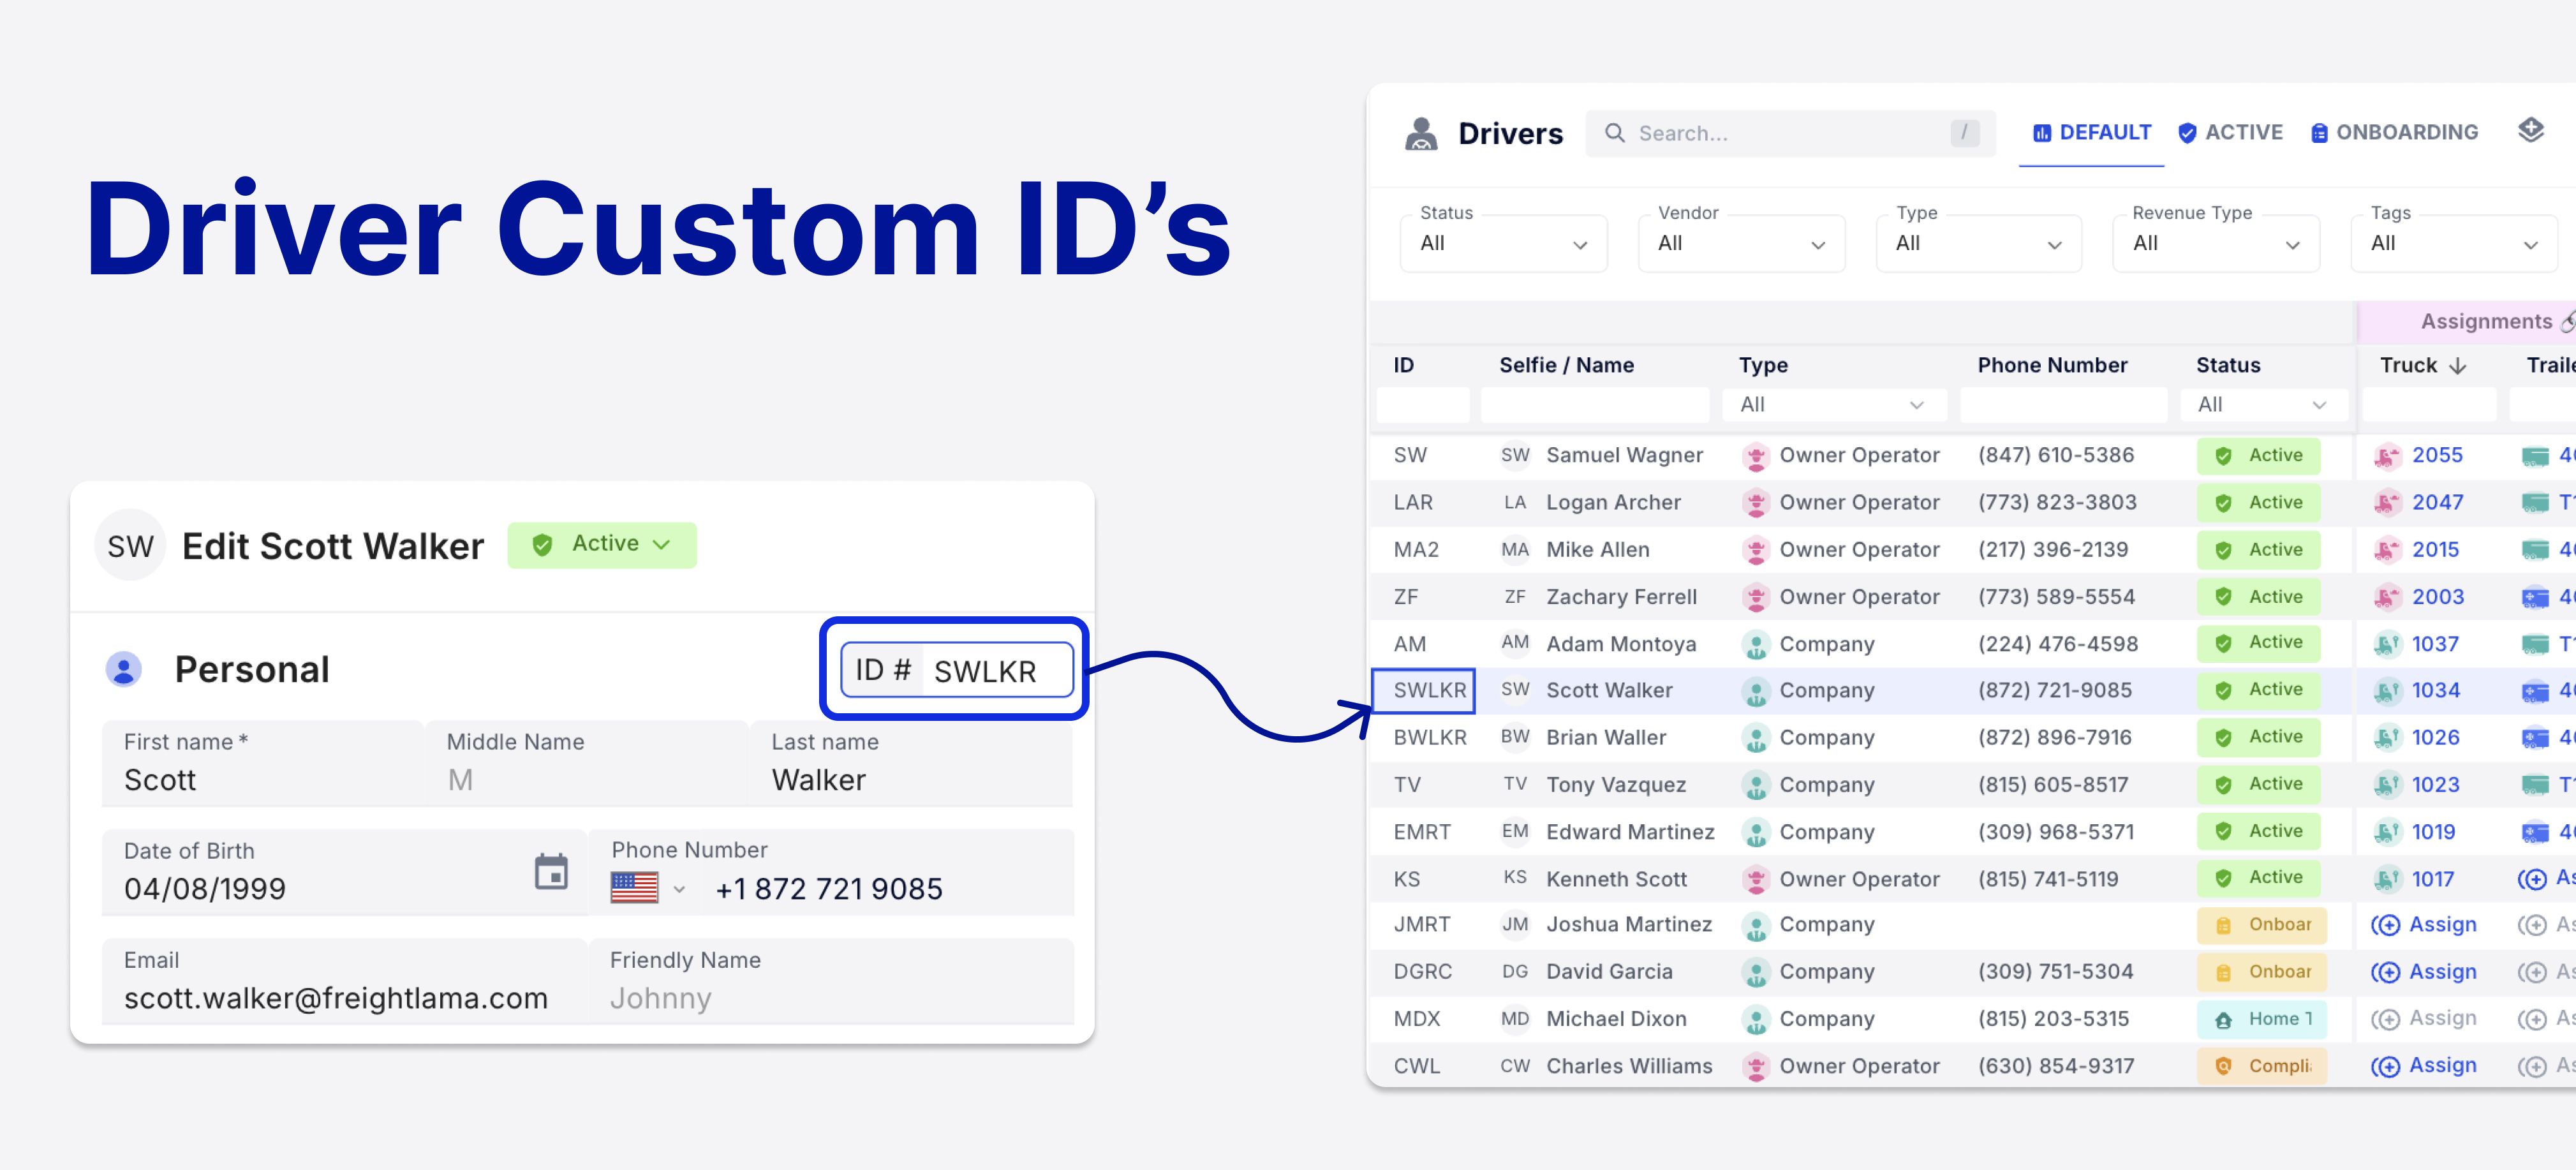Expand the Vendor filter dropdown

coord(1741,243)
